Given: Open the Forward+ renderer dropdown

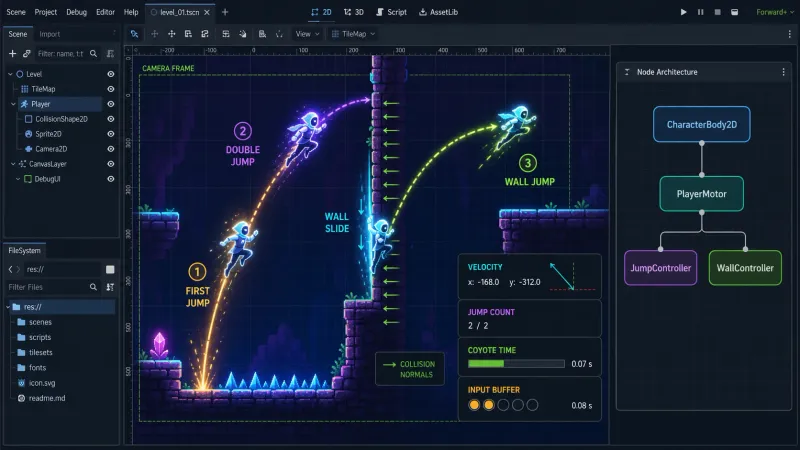Looking at the screenshot, I should coord(775,12).
